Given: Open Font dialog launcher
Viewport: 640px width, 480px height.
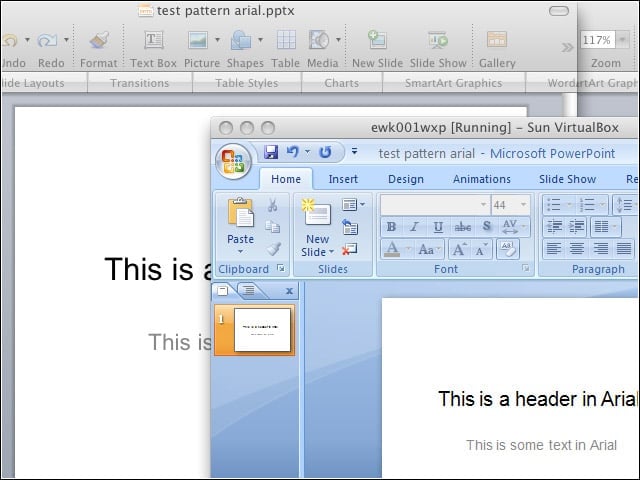Looking at the screenshot, I should click(526, 268).
